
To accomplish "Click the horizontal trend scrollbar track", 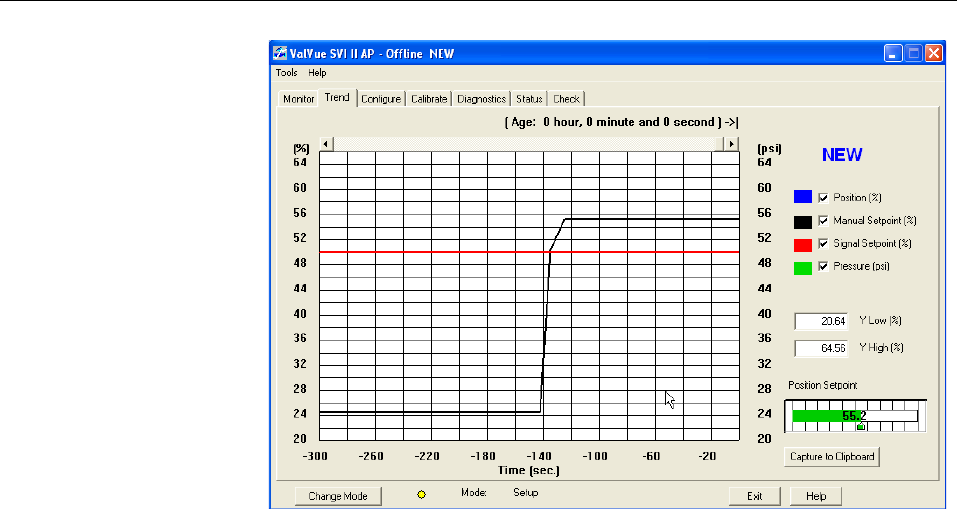I will tap(528, 144).
